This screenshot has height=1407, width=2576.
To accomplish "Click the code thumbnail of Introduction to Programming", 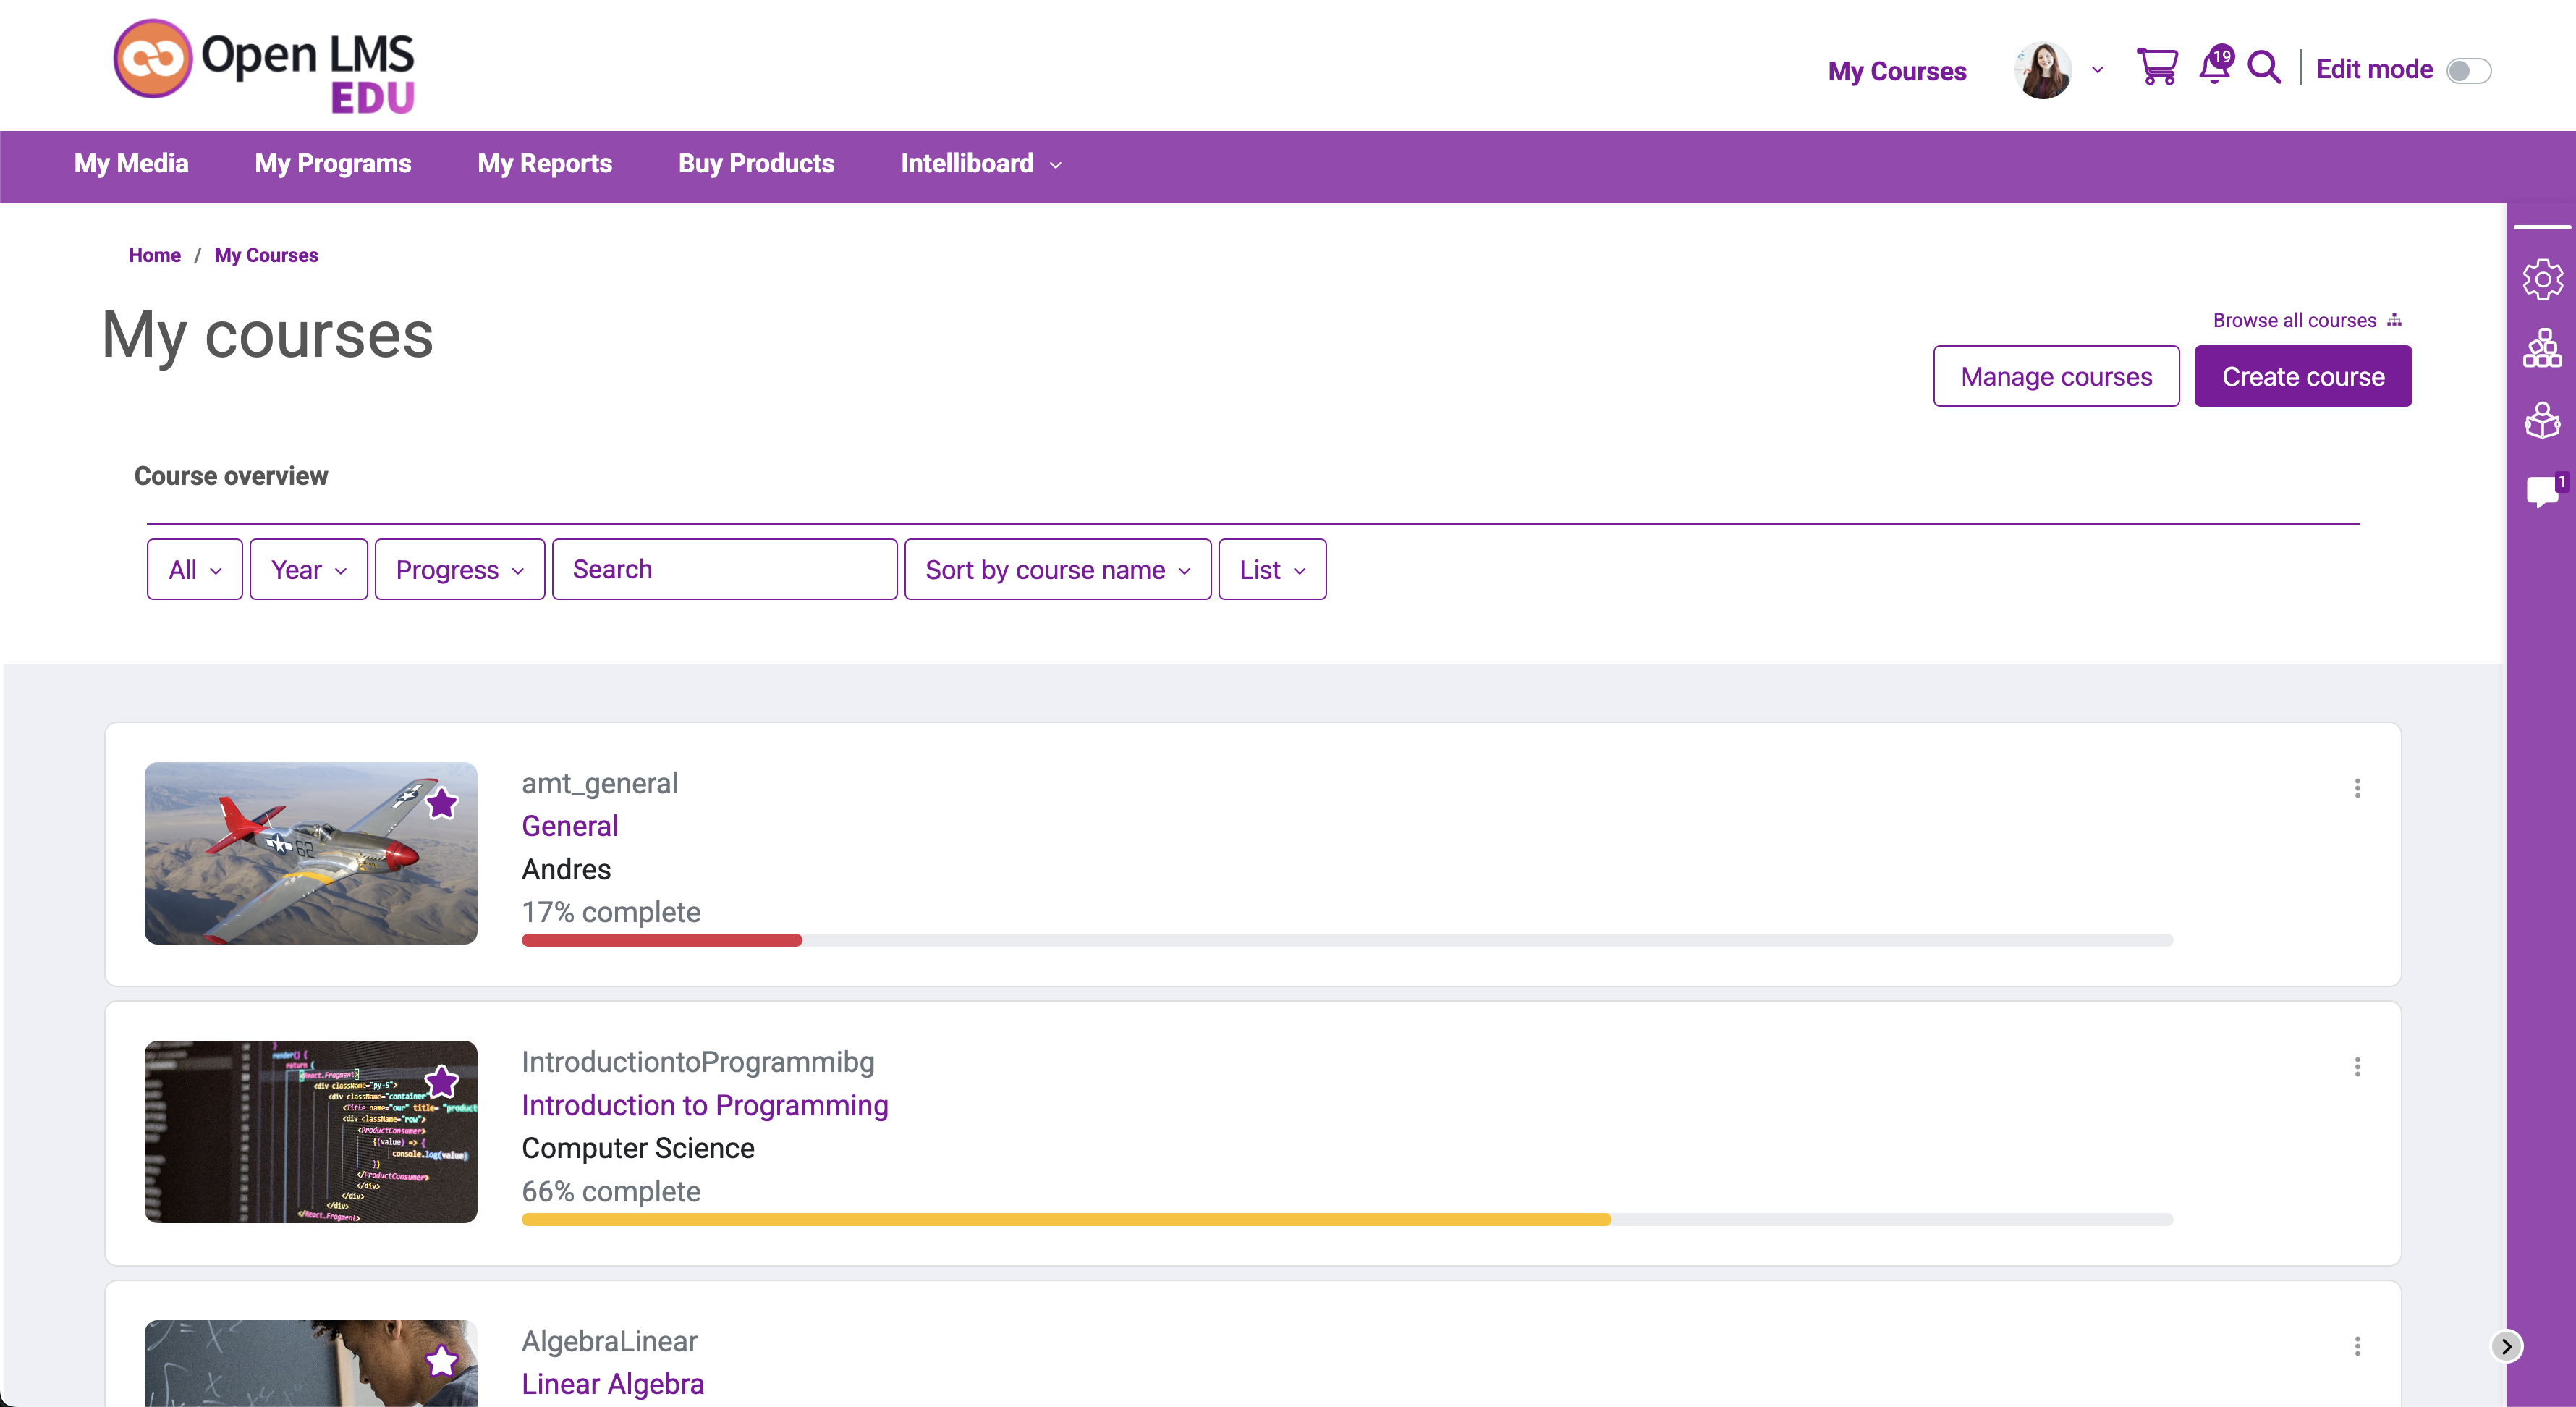I will click(311, 1132).
